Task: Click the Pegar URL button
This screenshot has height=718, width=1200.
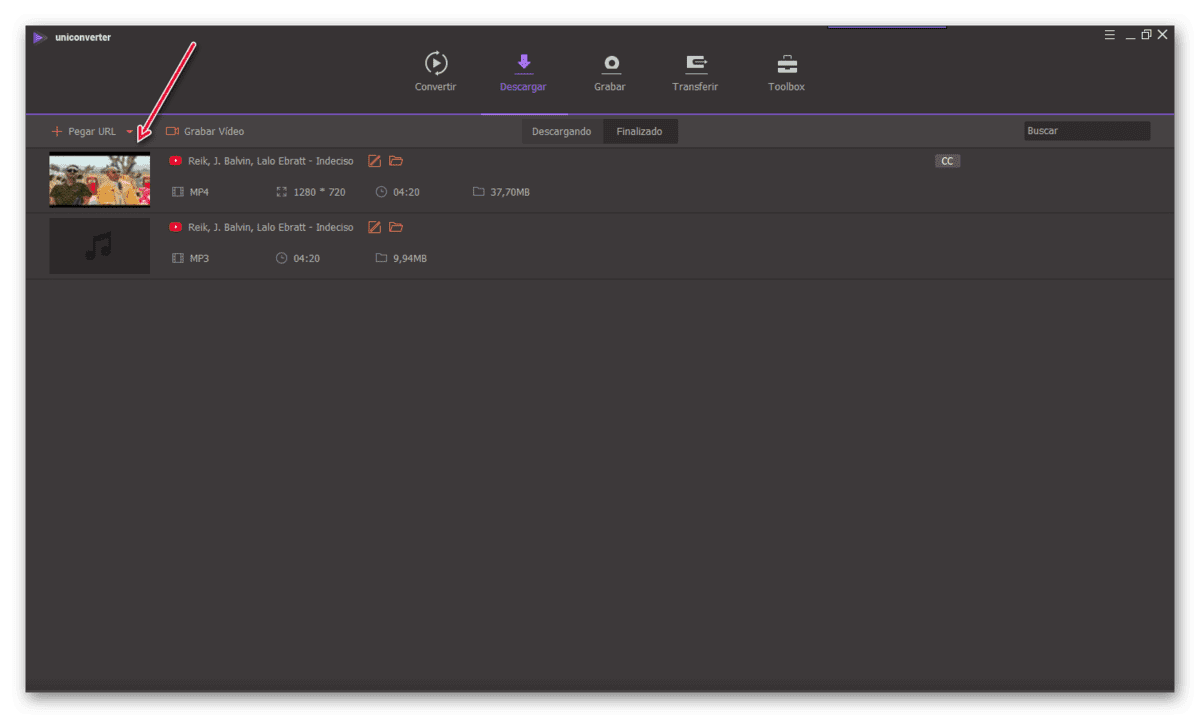Action: click(84, 131)
